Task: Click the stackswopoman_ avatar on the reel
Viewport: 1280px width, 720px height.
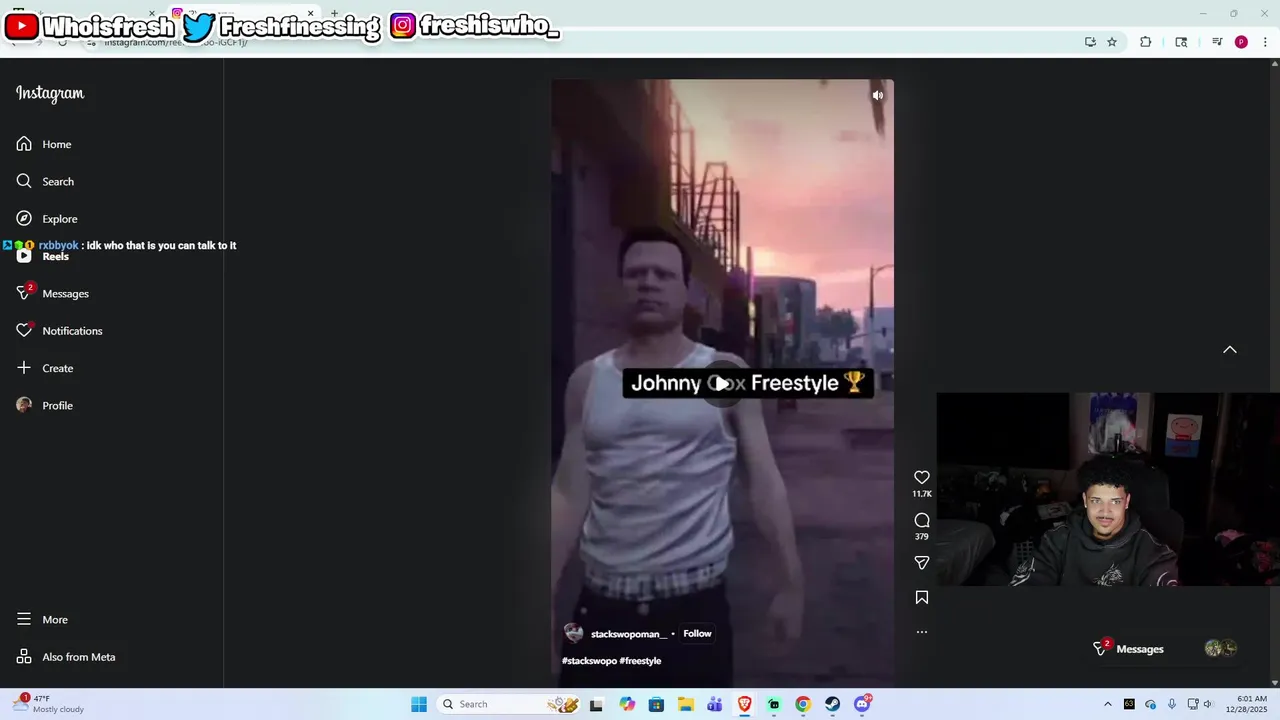Action: coord(573,633)
